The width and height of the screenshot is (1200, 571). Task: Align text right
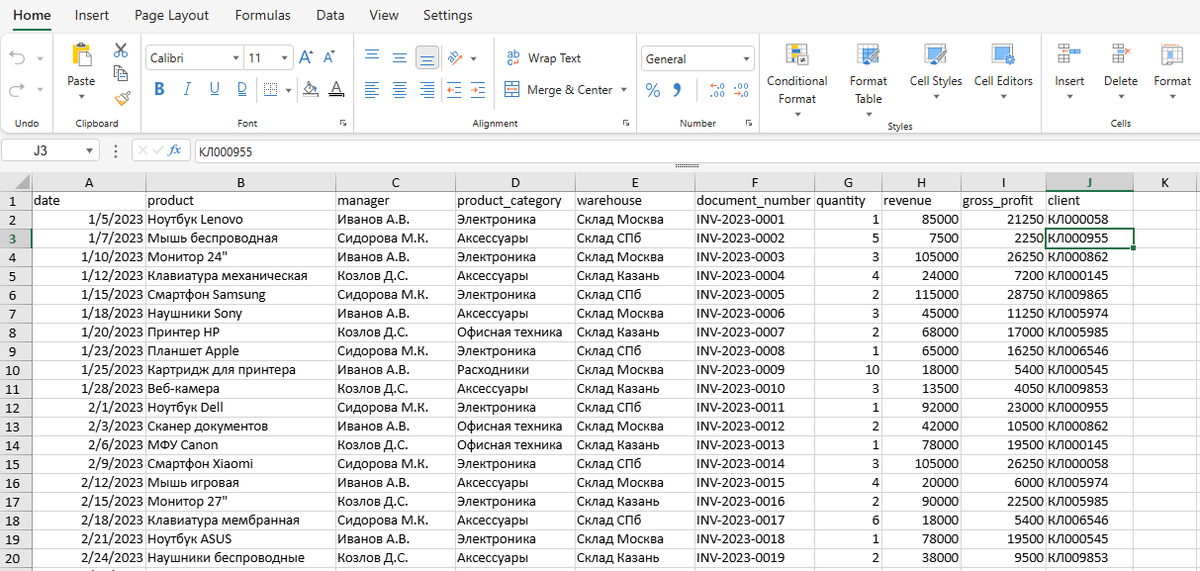427,90
